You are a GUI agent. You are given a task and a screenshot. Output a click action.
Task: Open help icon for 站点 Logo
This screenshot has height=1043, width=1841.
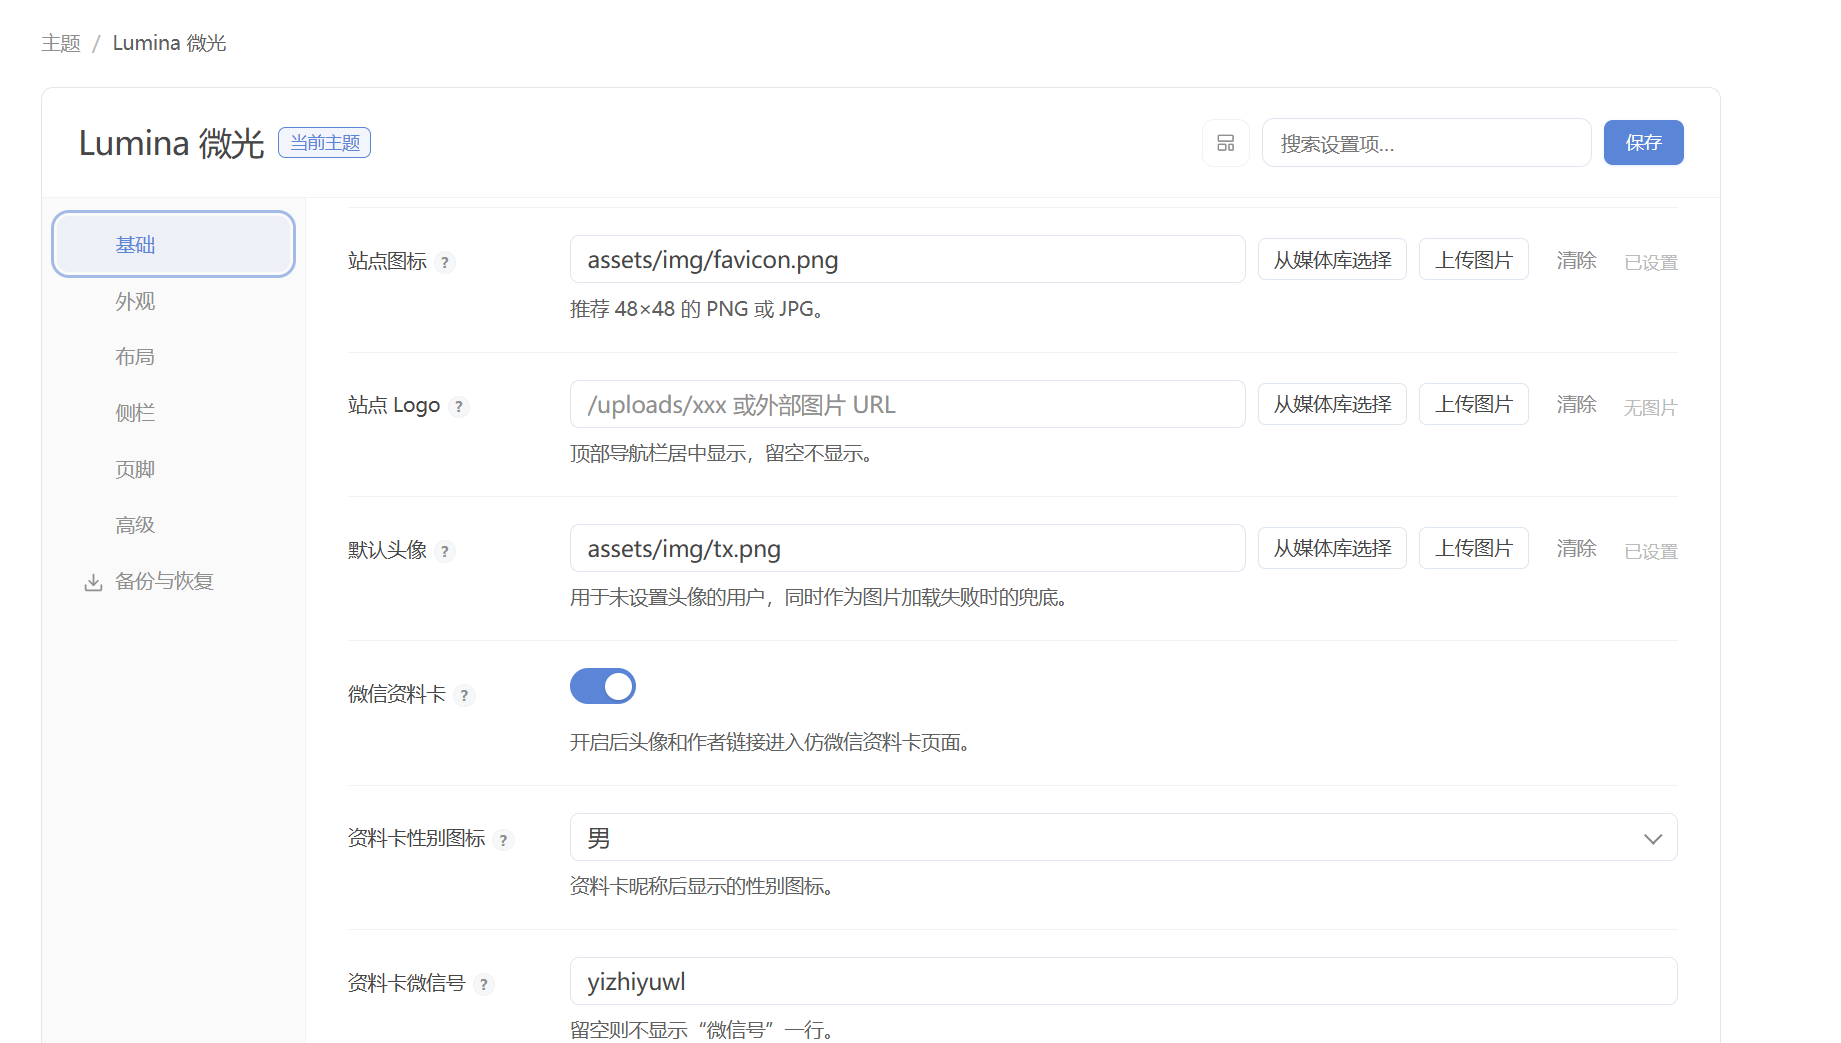coord(459,407)
